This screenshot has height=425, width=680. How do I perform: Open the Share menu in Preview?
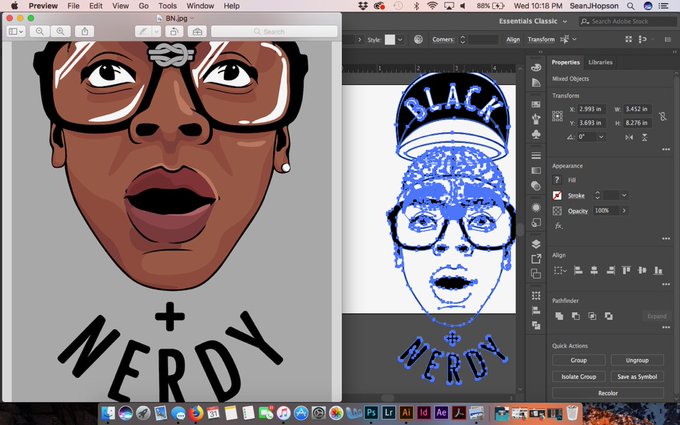tap(85, 31)
